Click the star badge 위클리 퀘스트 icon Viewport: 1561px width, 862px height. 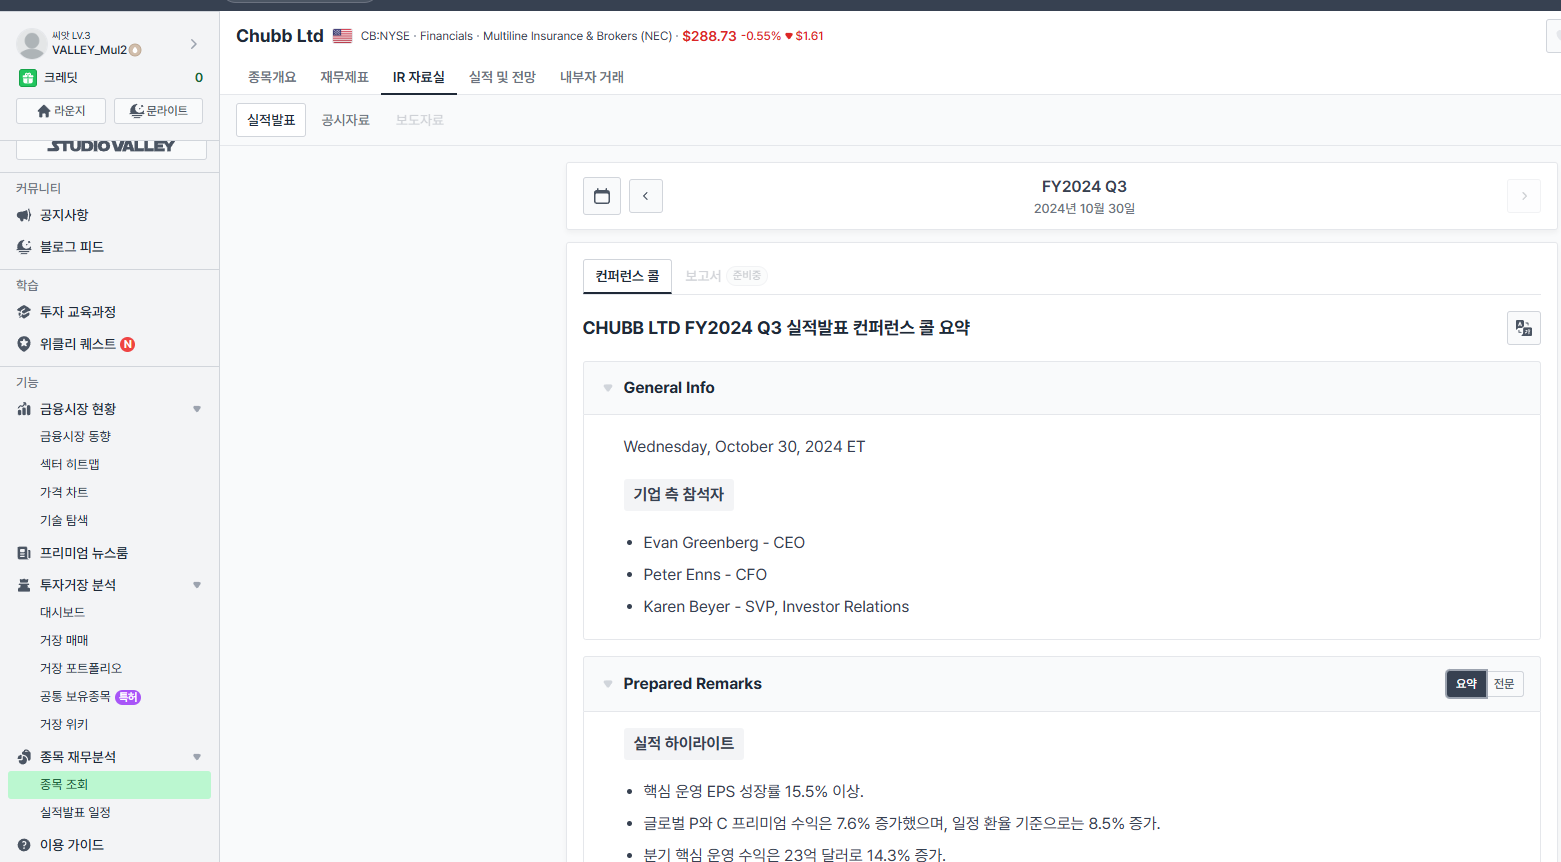pyautogui.click(x=24, y=344)
